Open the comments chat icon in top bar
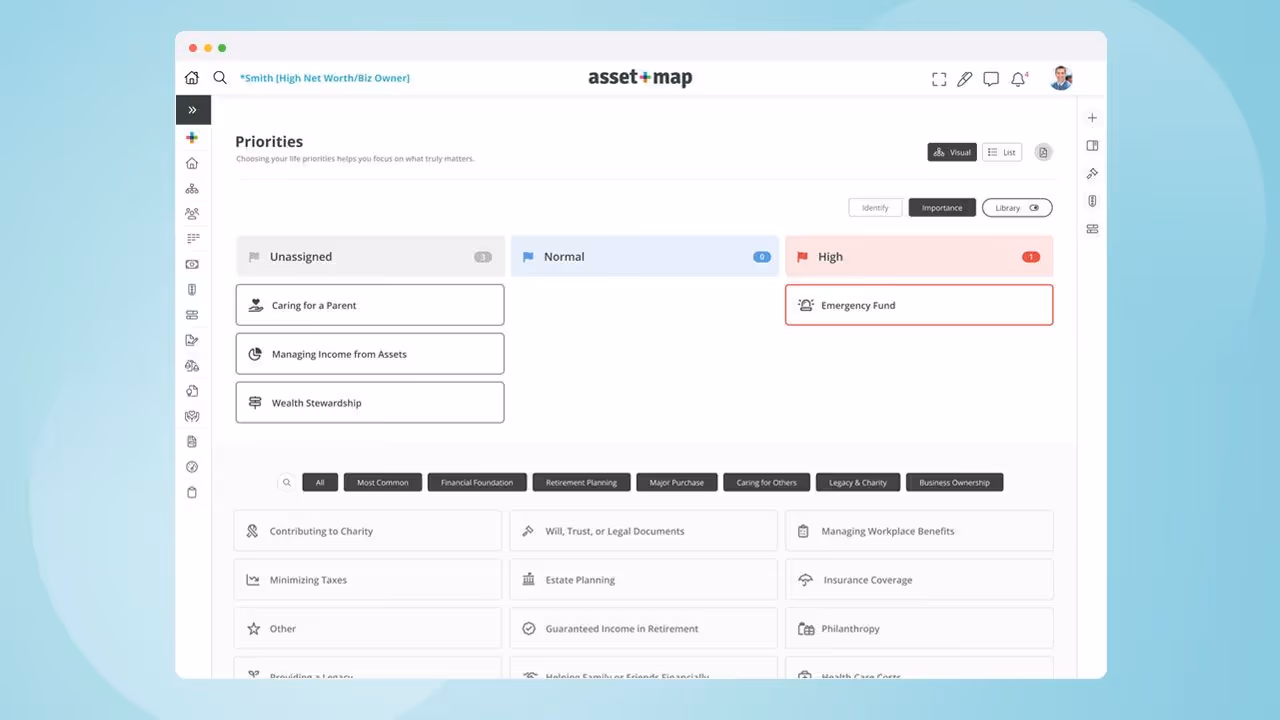Viewport: 1280px width, 720px height. pos(991,78)
